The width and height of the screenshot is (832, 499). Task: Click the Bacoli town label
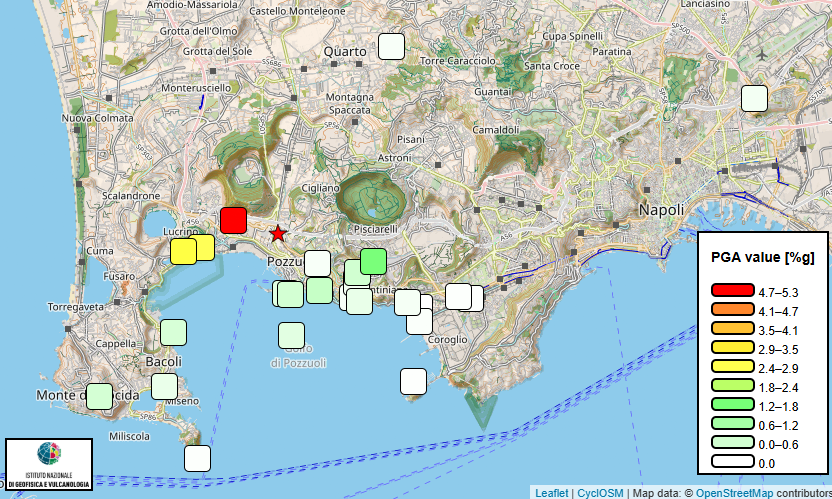click(x=163, y=362)
